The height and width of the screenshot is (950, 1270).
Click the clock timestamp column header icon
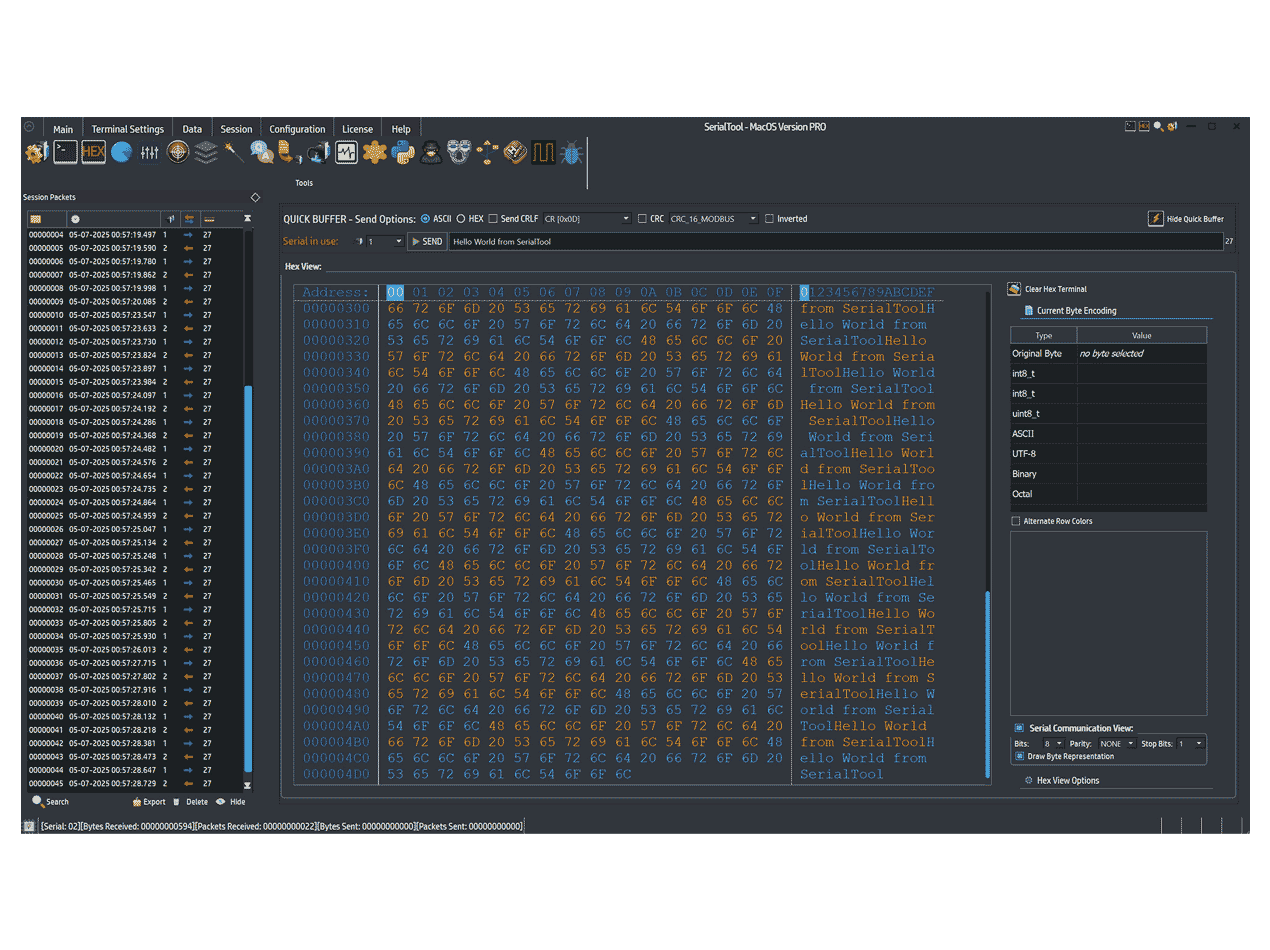tap(75, 218)
